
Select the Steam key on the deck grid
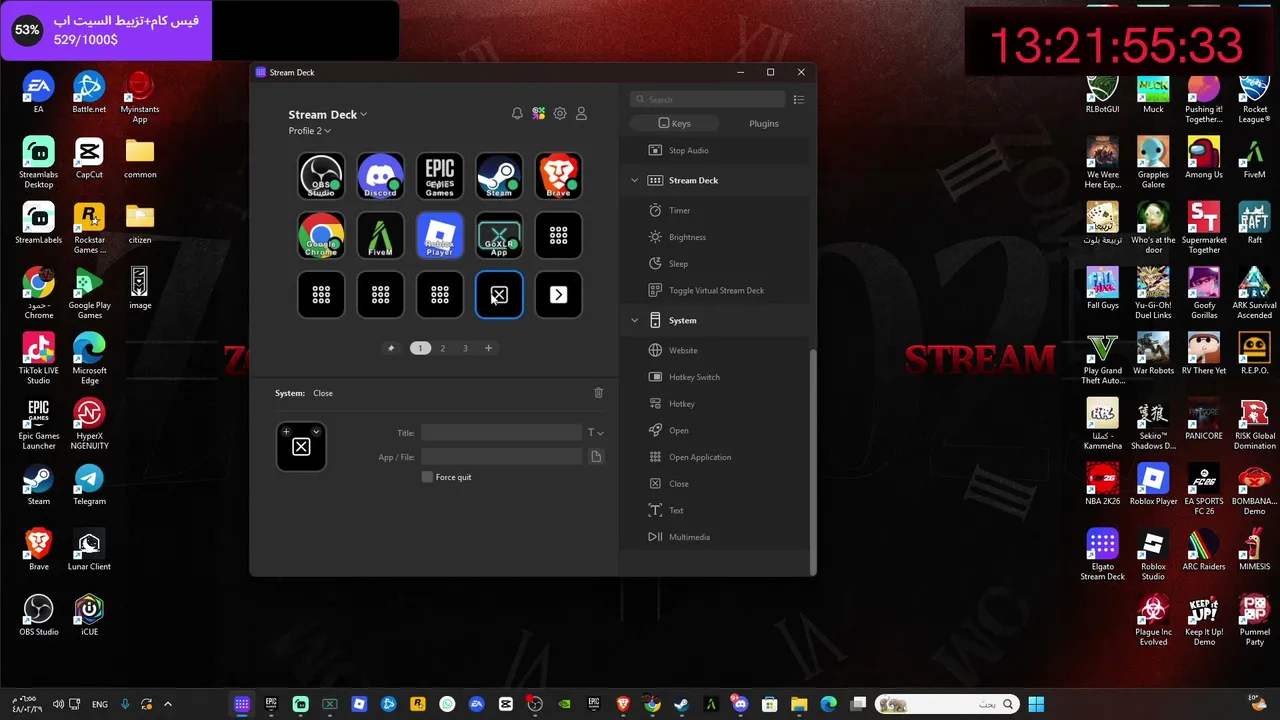pos(499,176)
